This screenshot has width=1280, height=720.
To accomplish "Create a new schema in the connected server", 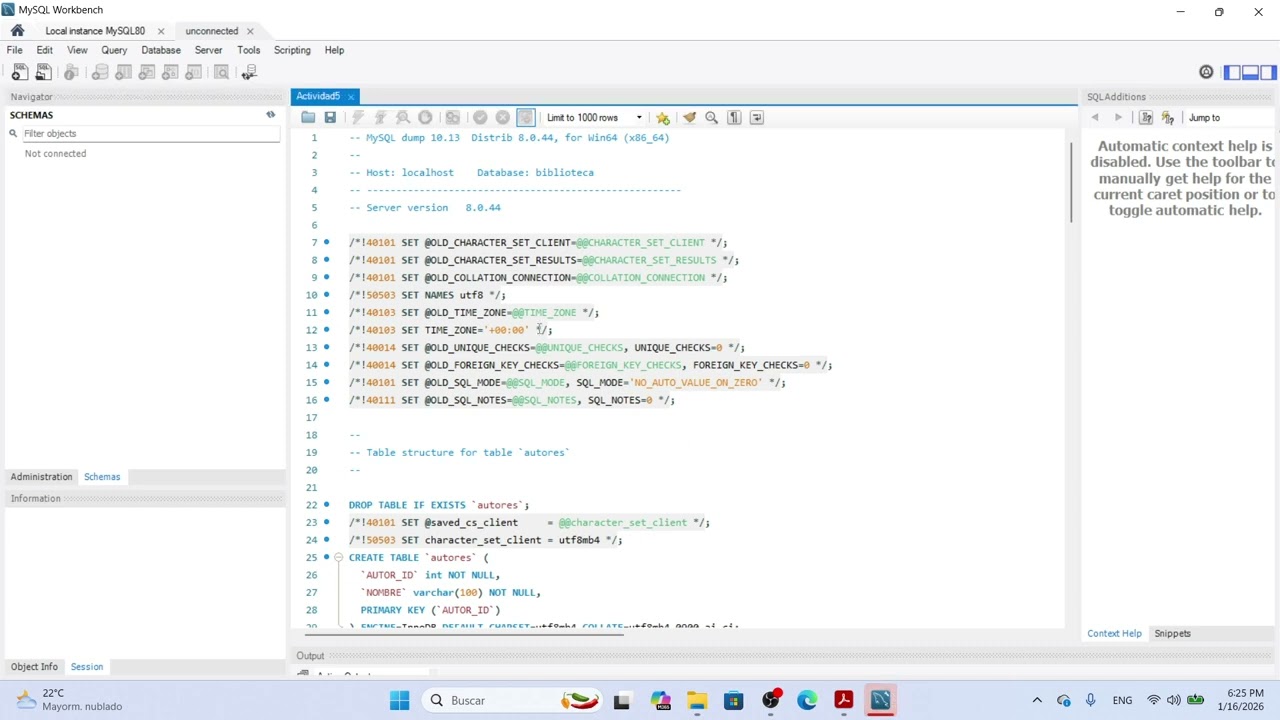I will pyautogui.click(x=100, y=72).
